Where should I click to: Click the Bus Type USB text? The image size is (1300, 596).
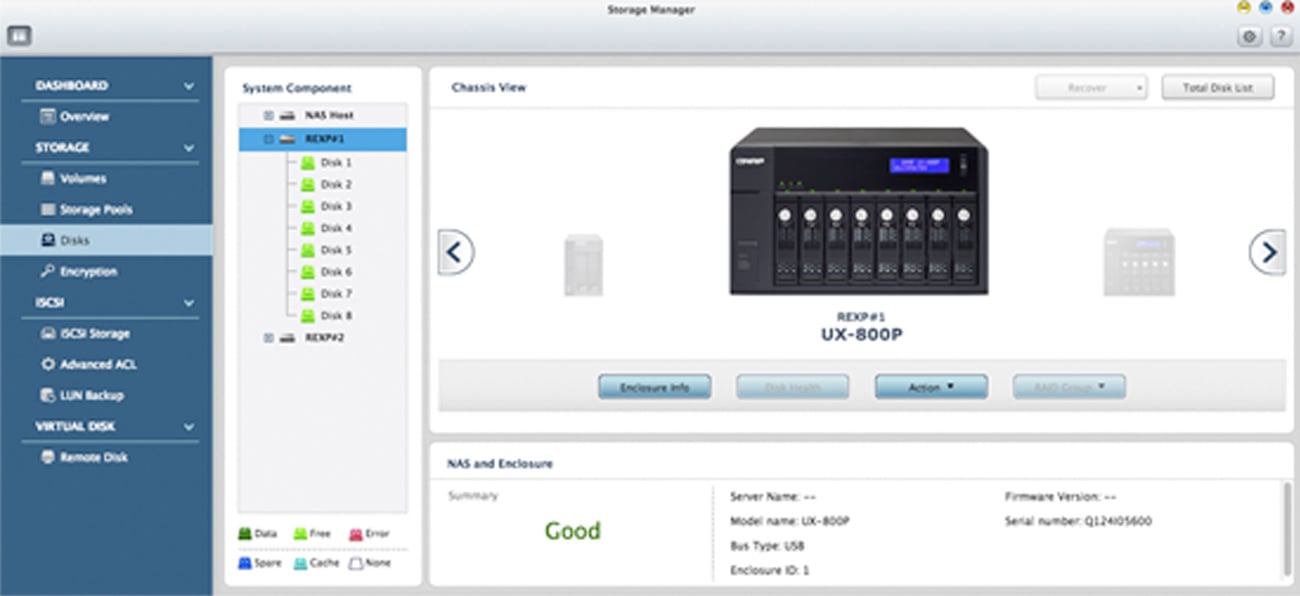[x=767, y=546]
